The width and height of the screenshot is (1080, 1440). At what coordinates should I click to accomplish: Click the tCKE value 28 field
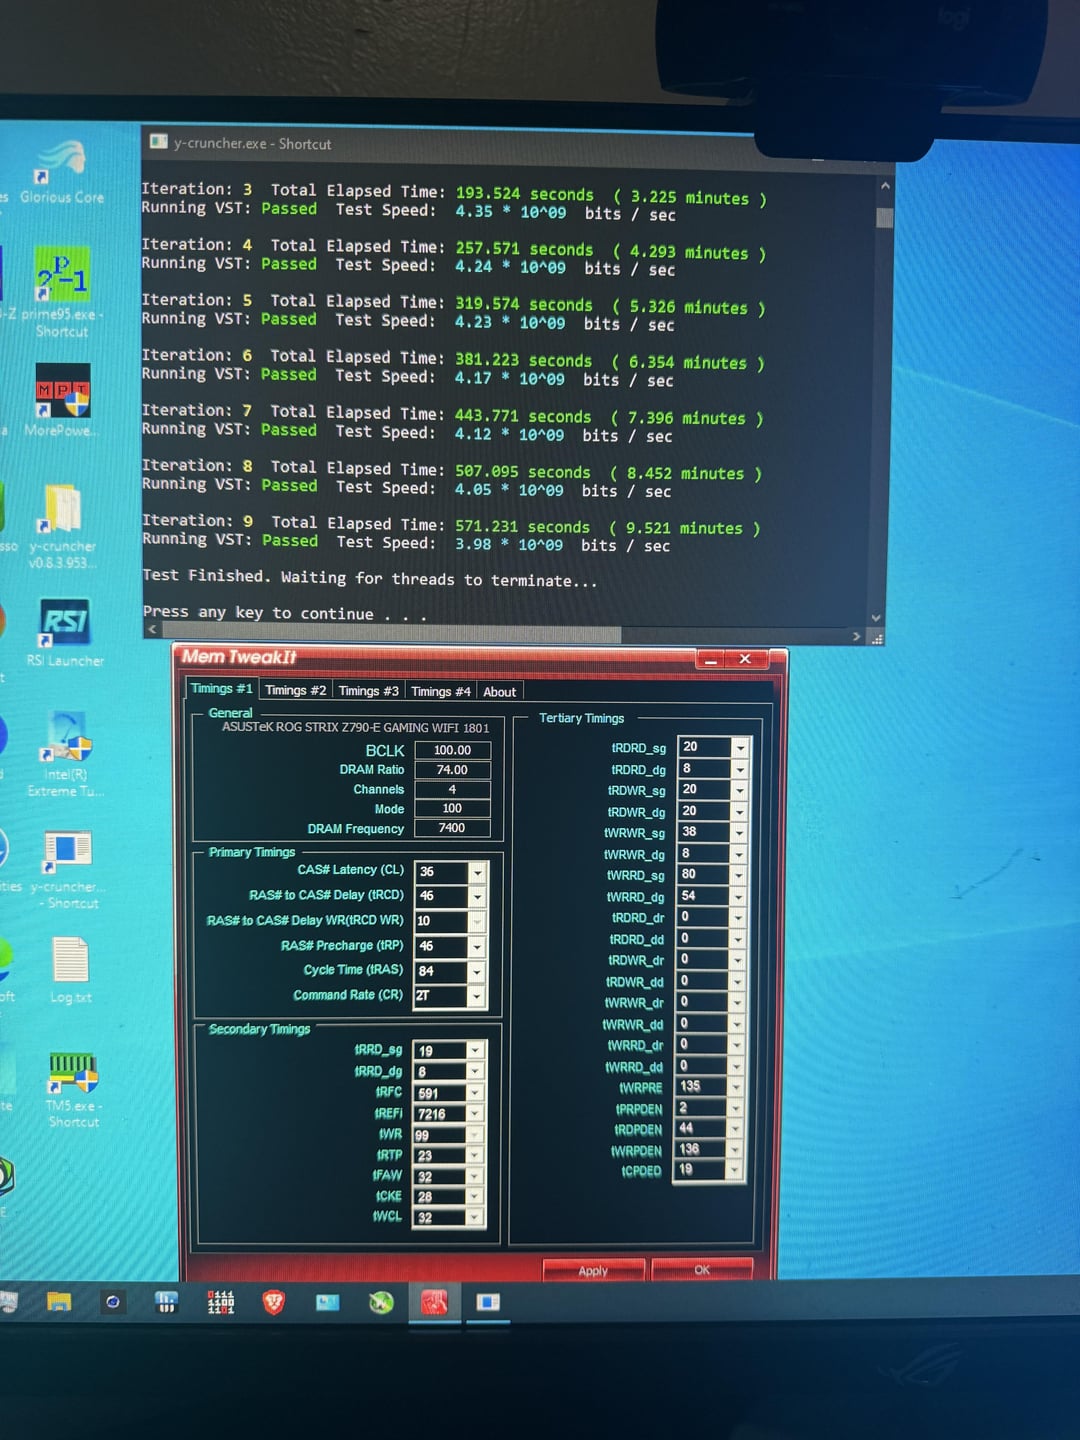[x=440, y=1196]
